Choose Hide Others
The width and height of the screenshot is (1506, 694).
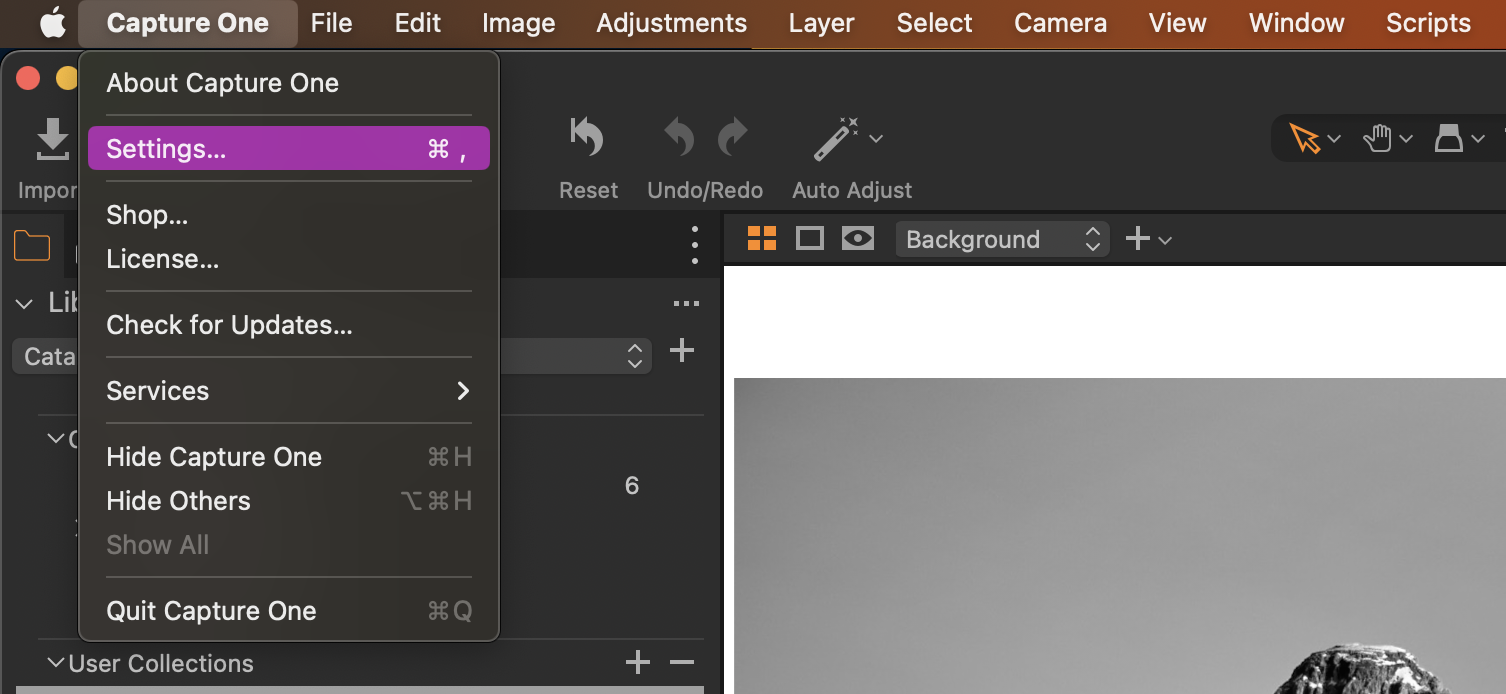[x=288, y=501]
